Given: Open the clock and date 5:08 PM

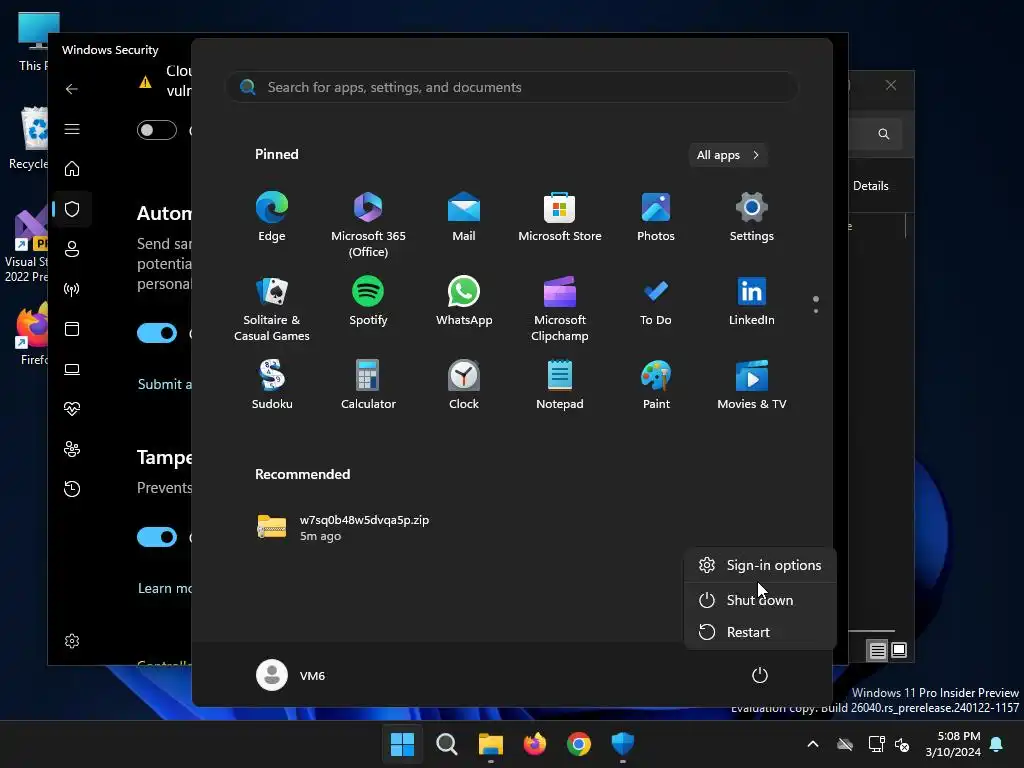Looking at the screenshot, I should coord(953,744).
